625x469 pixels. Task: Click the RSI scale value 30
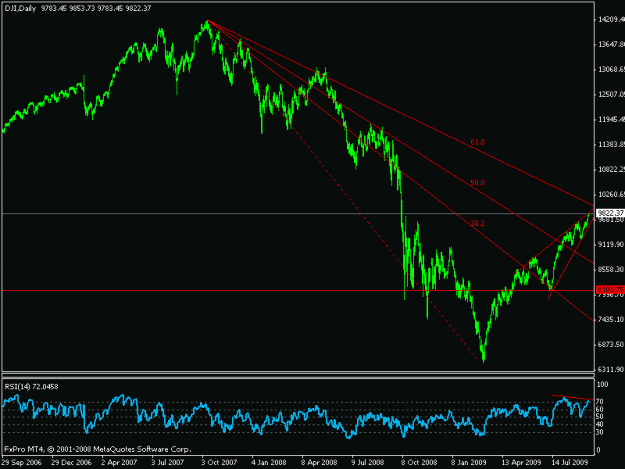(x=599, y=432)
